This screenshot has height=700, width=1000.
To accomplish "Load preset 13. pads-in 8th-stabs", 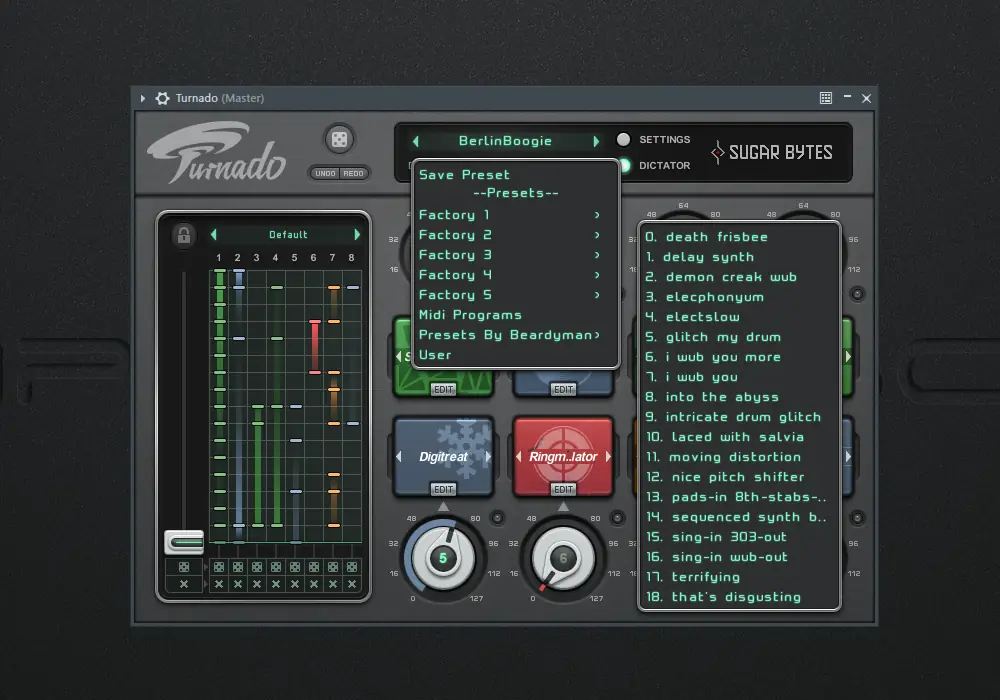I will (x=740, y=497).
